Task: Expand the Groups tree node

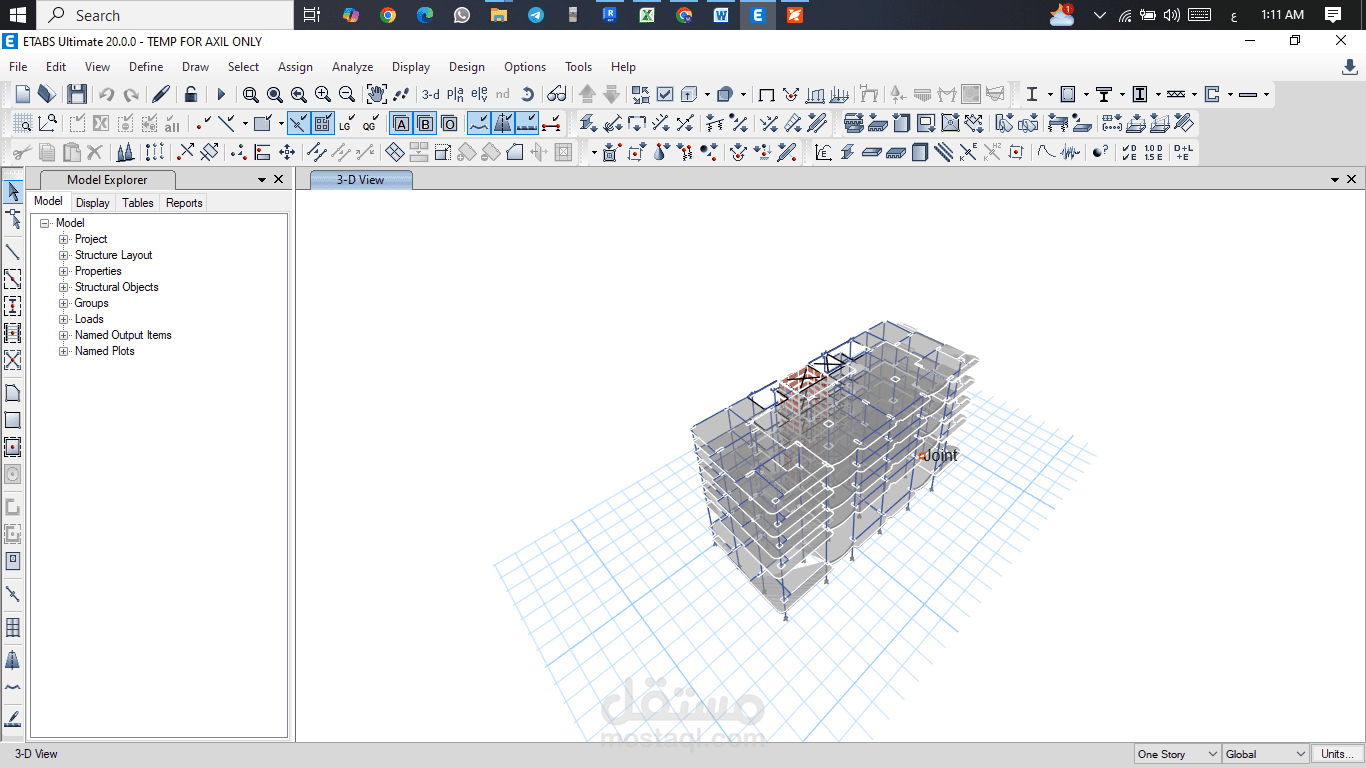Action: [x=64, y=303]
